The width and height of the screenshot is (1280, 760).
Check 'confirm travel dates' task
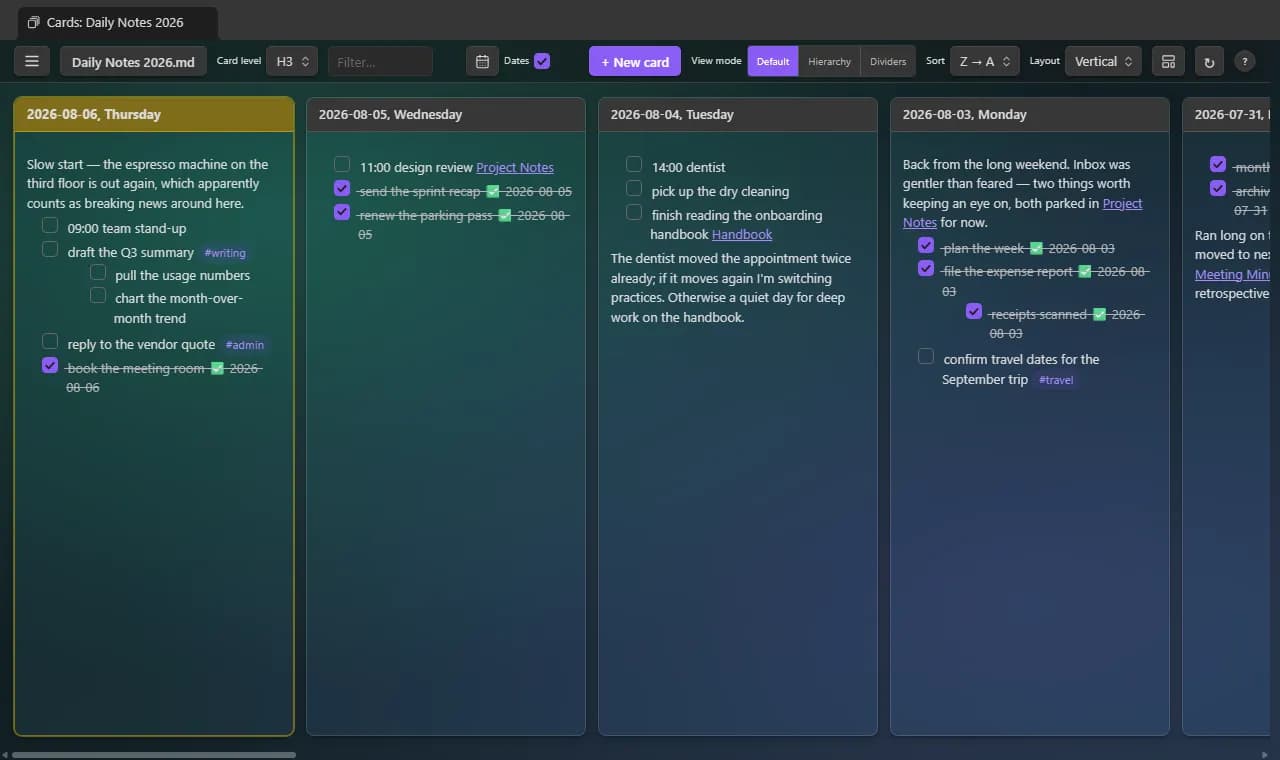[x=926, y=357]
